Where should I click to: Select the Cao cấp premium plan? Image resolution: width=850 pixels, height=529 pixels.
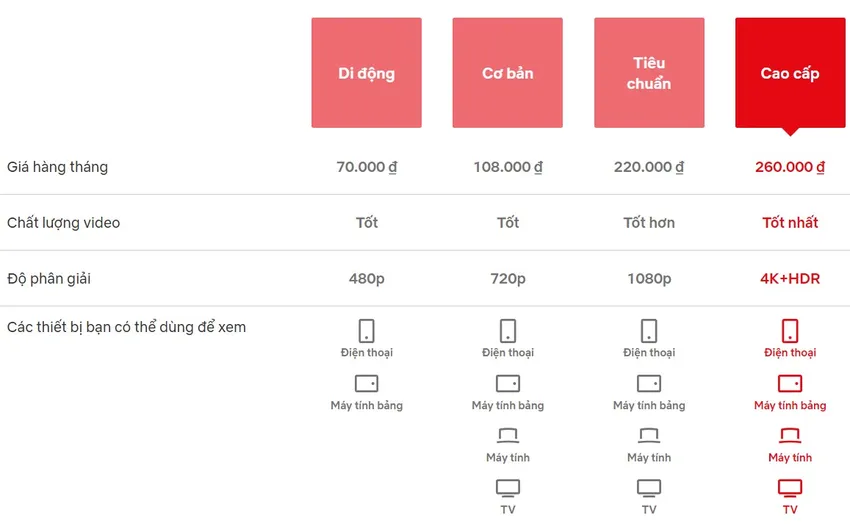pos(790,73)
